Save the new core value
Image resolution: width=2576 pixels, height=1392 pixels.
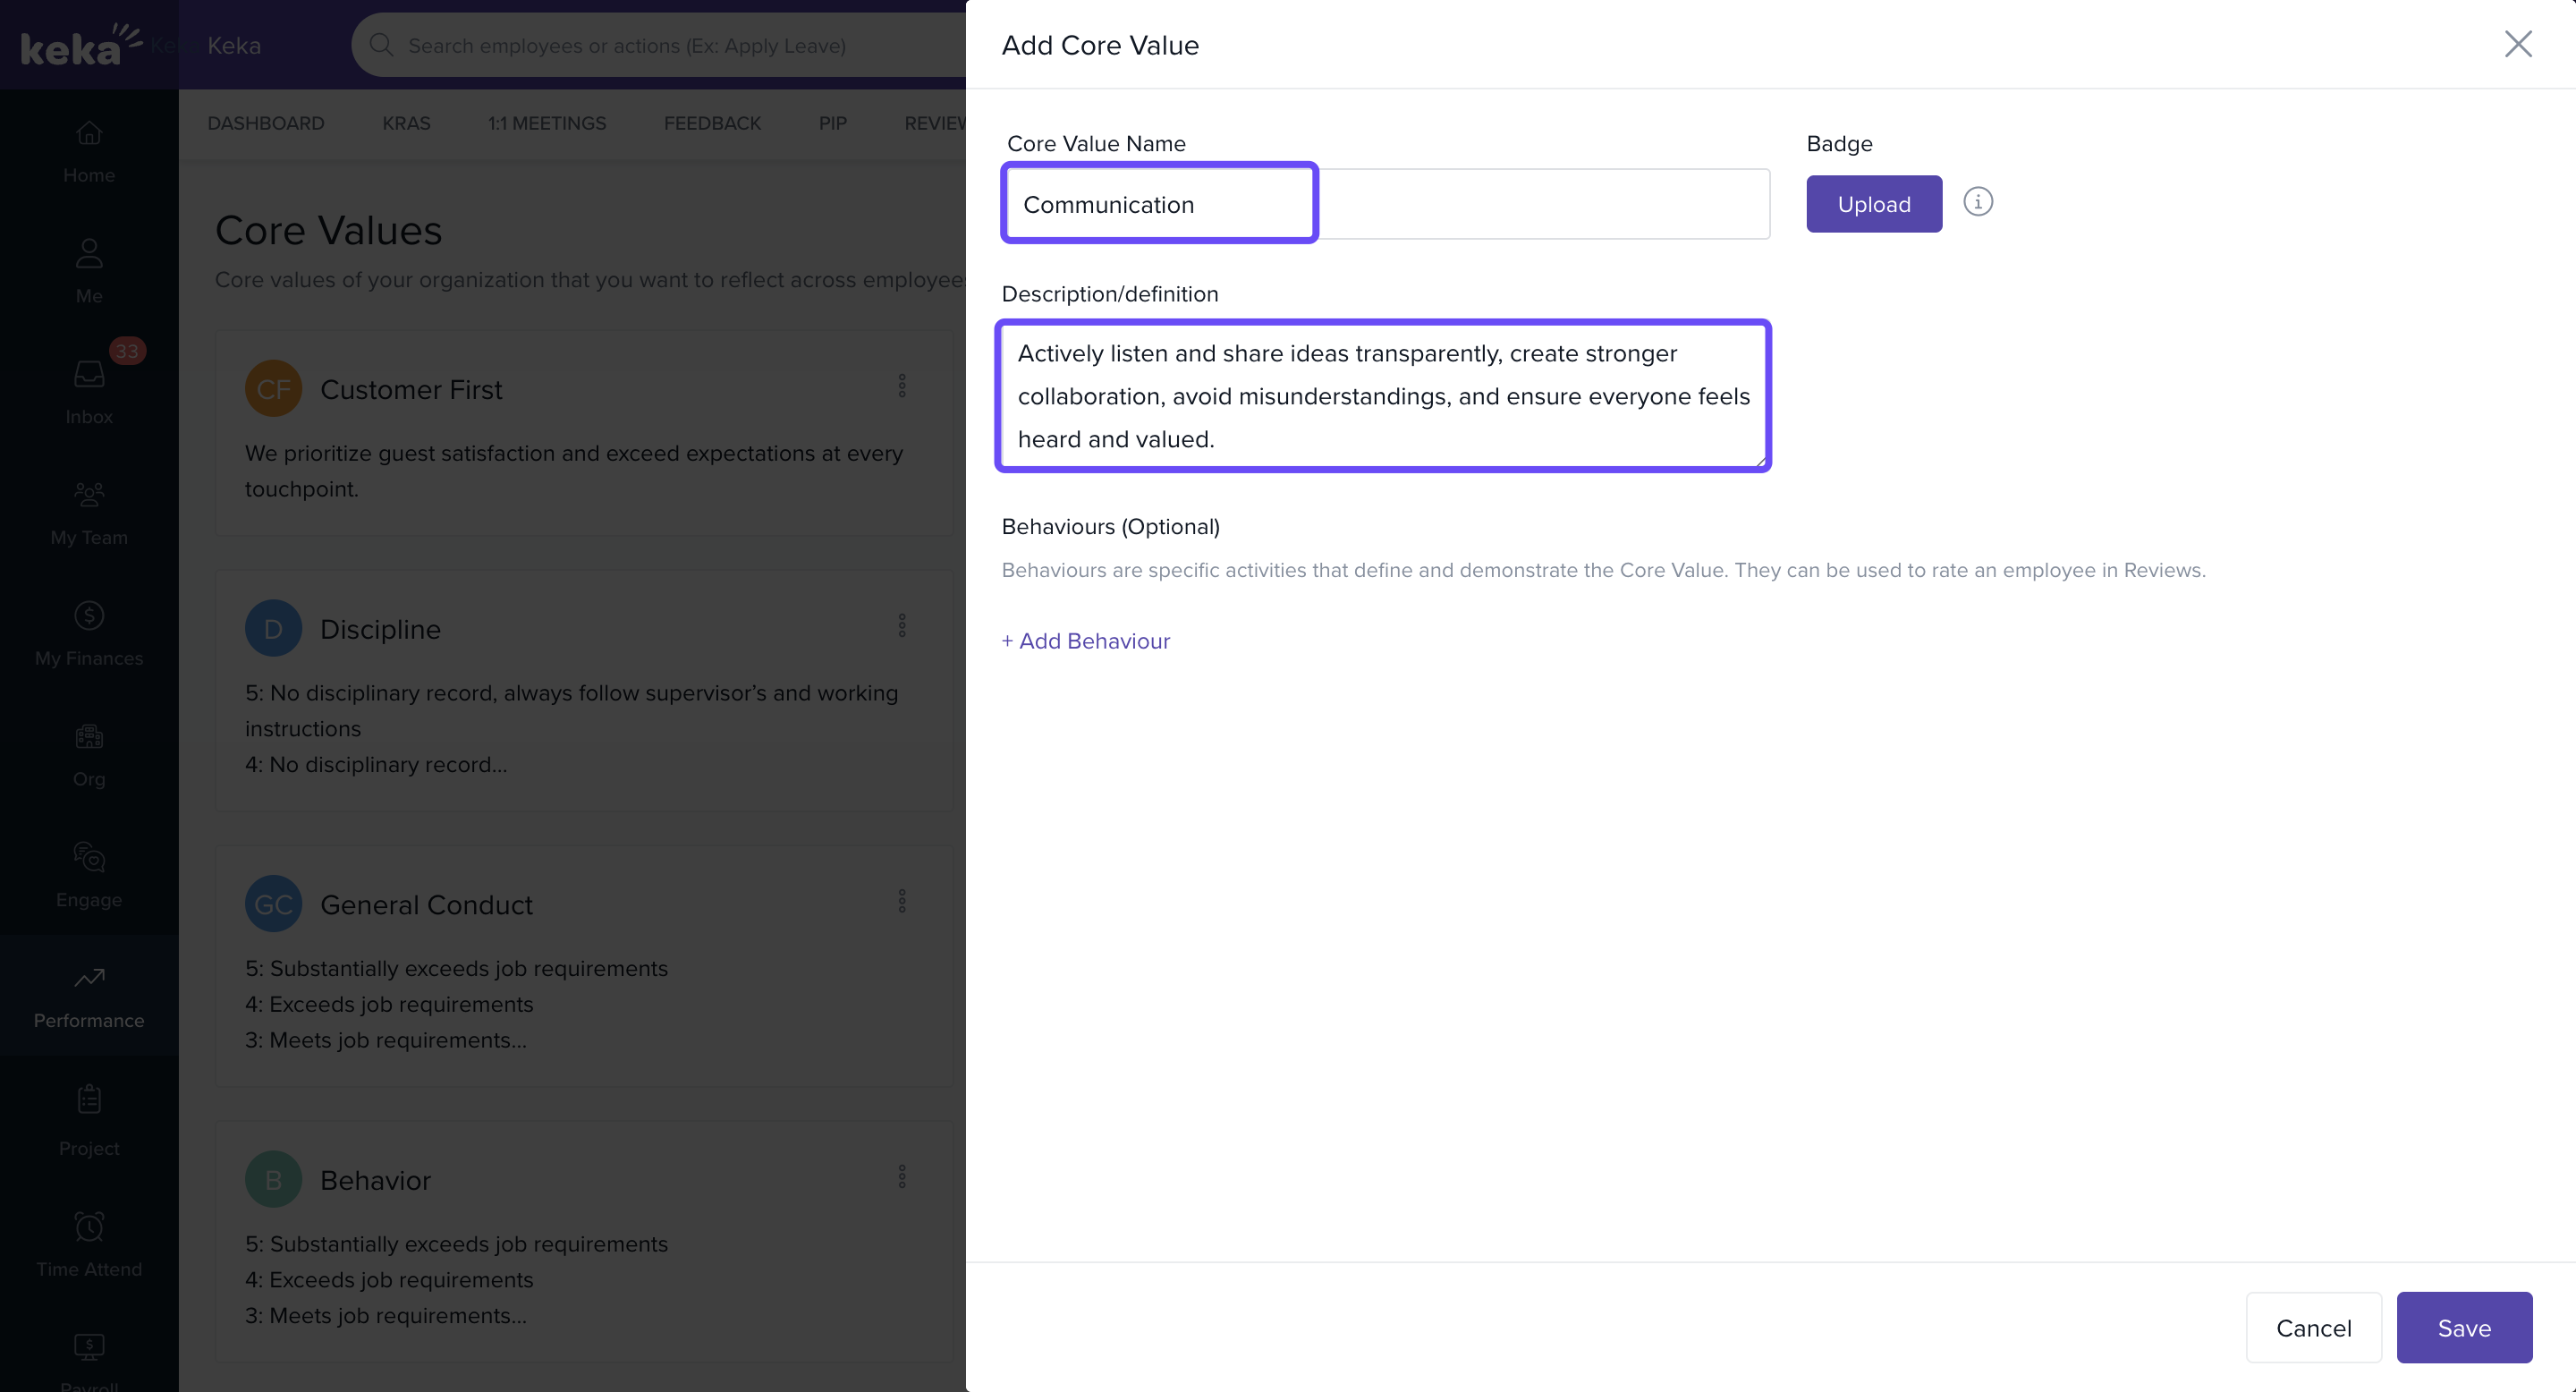(2463, 1327)
